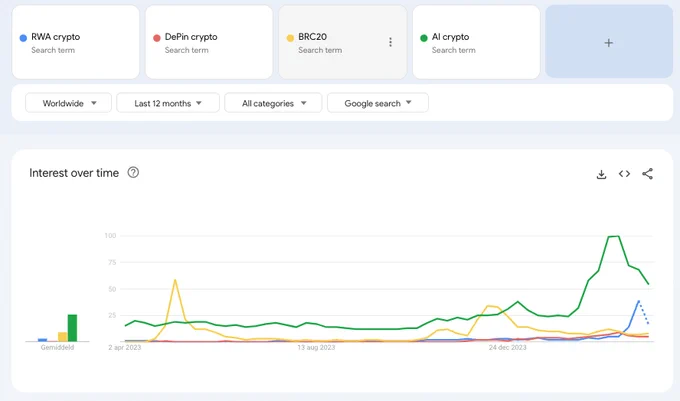
Task: Click the 2 apr 2023 axis date
Action: click(x=125, y=347)
